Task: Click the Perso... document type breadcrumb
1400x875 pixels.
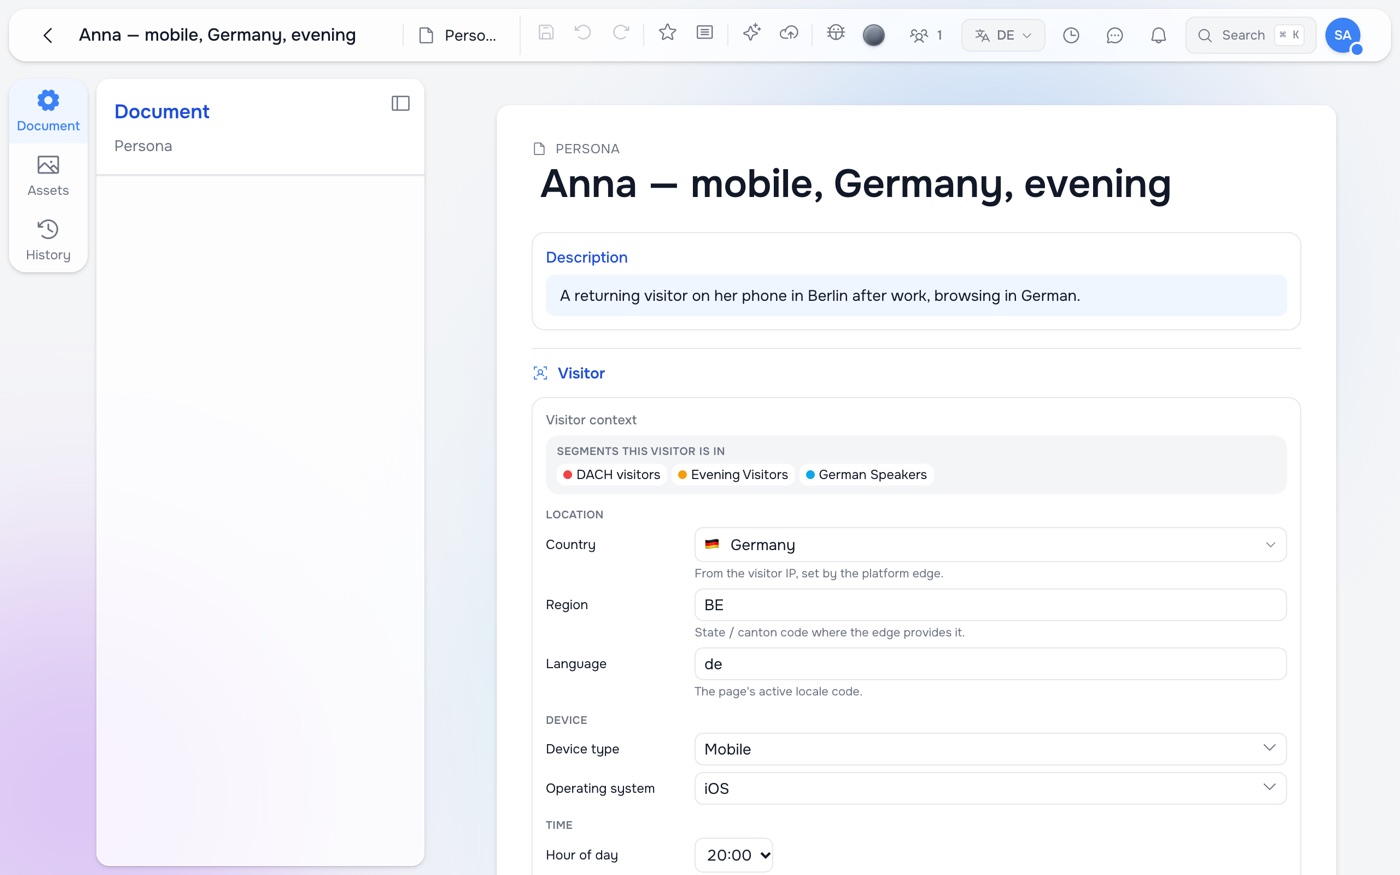Action: (458, 35)
